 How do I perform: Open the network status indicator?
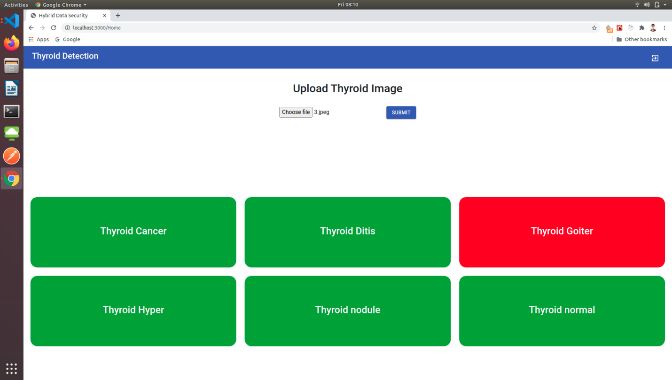(637, 5)
